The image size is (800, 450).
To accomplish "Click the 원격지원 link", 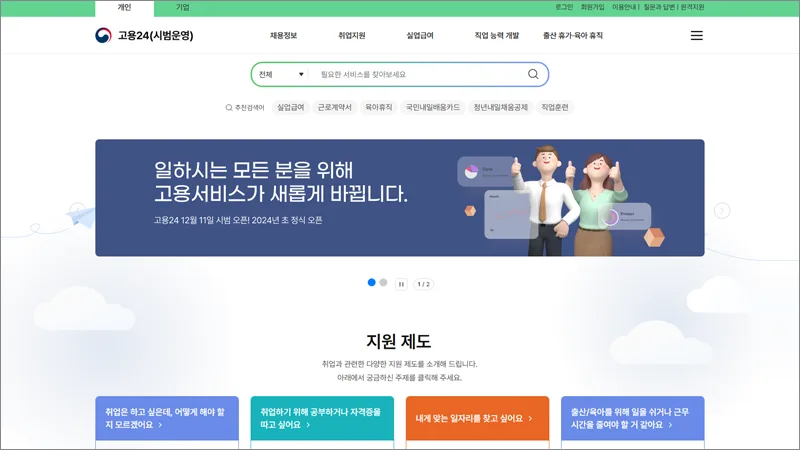I will (692, 7).
